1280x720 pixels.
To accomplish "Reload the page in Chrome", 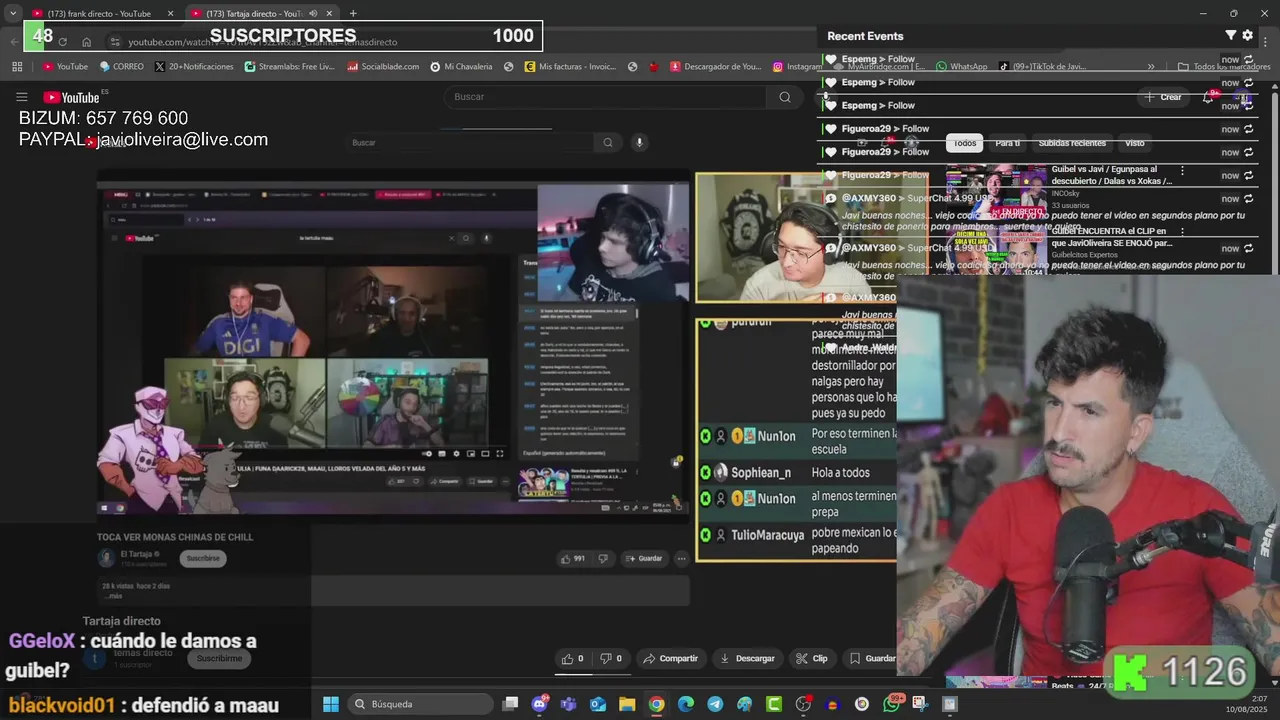I will pyautogui.click(x=62, y=42).
